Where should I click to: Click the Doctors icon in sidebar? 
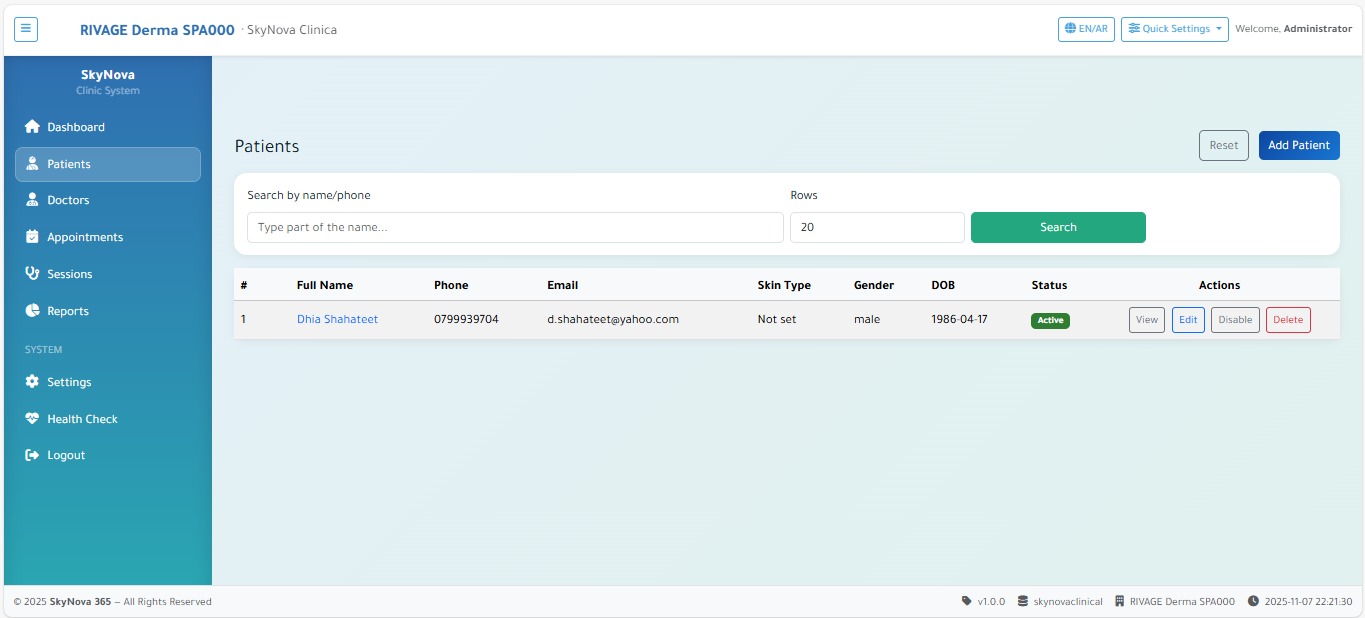click(x=32, y=200)
